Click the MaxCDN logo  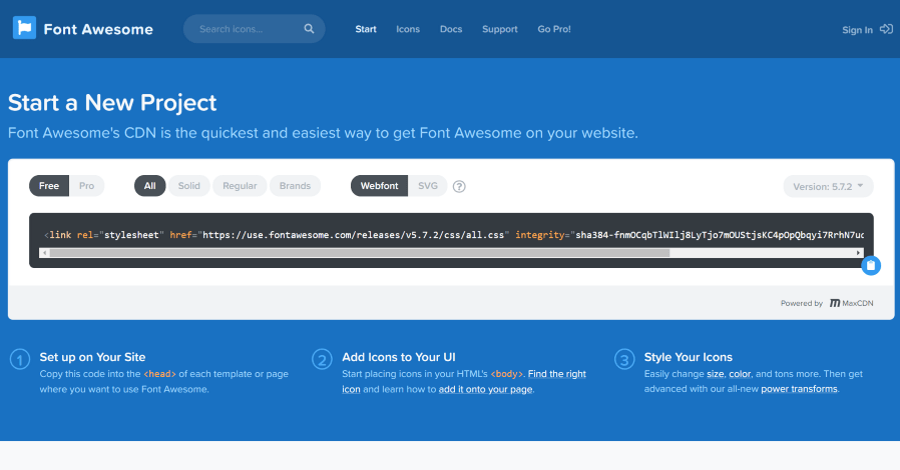(x=851, y=303)
